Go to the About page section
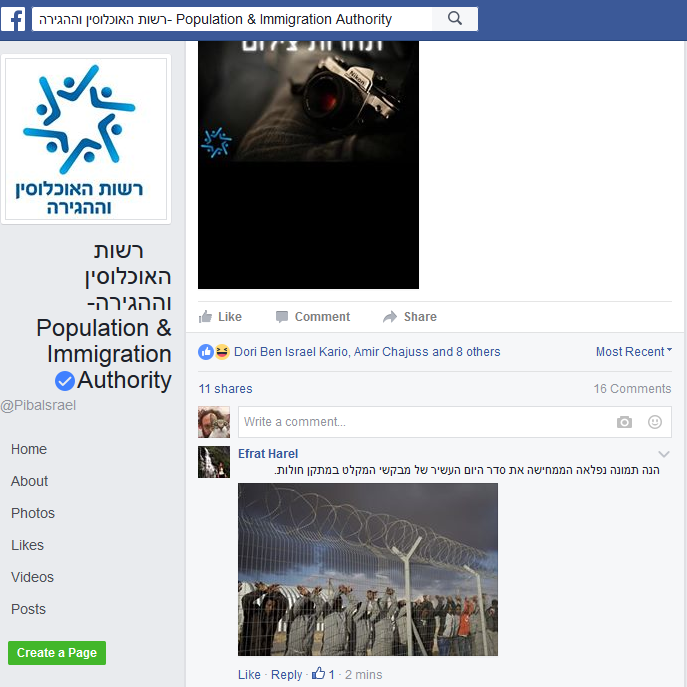The height and width of the screenshot is (687, 687). point(29,481)
